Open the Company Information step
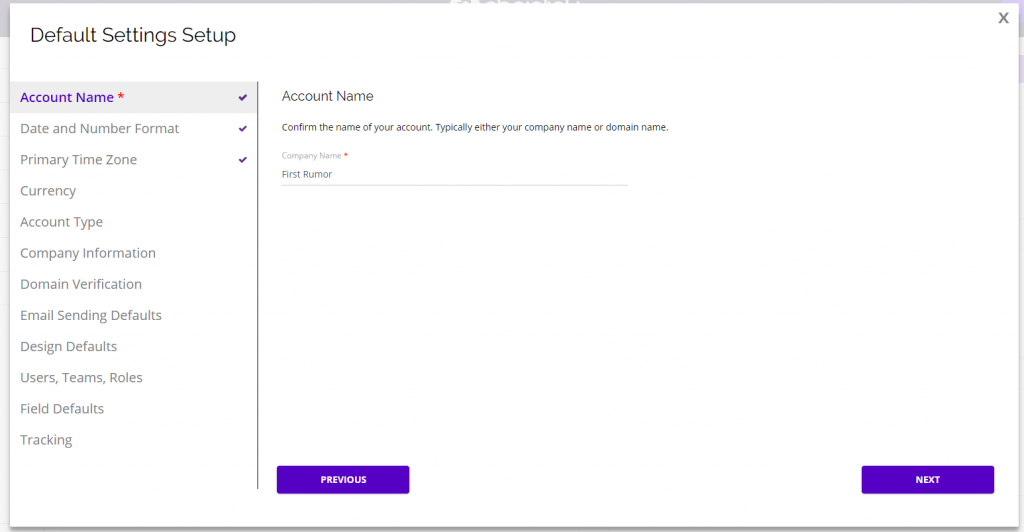 (133, 253)
